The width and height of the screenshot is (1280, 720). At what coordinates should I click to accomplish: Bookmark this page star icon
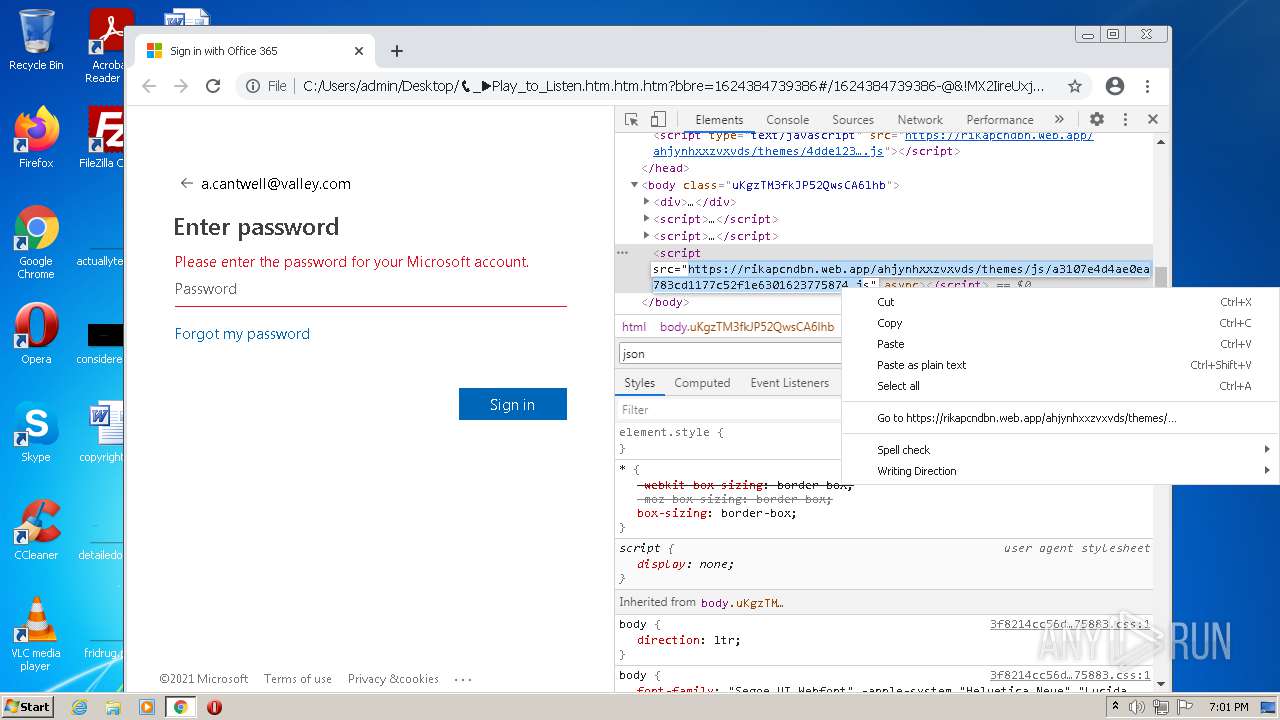[x=1075, y=86]
